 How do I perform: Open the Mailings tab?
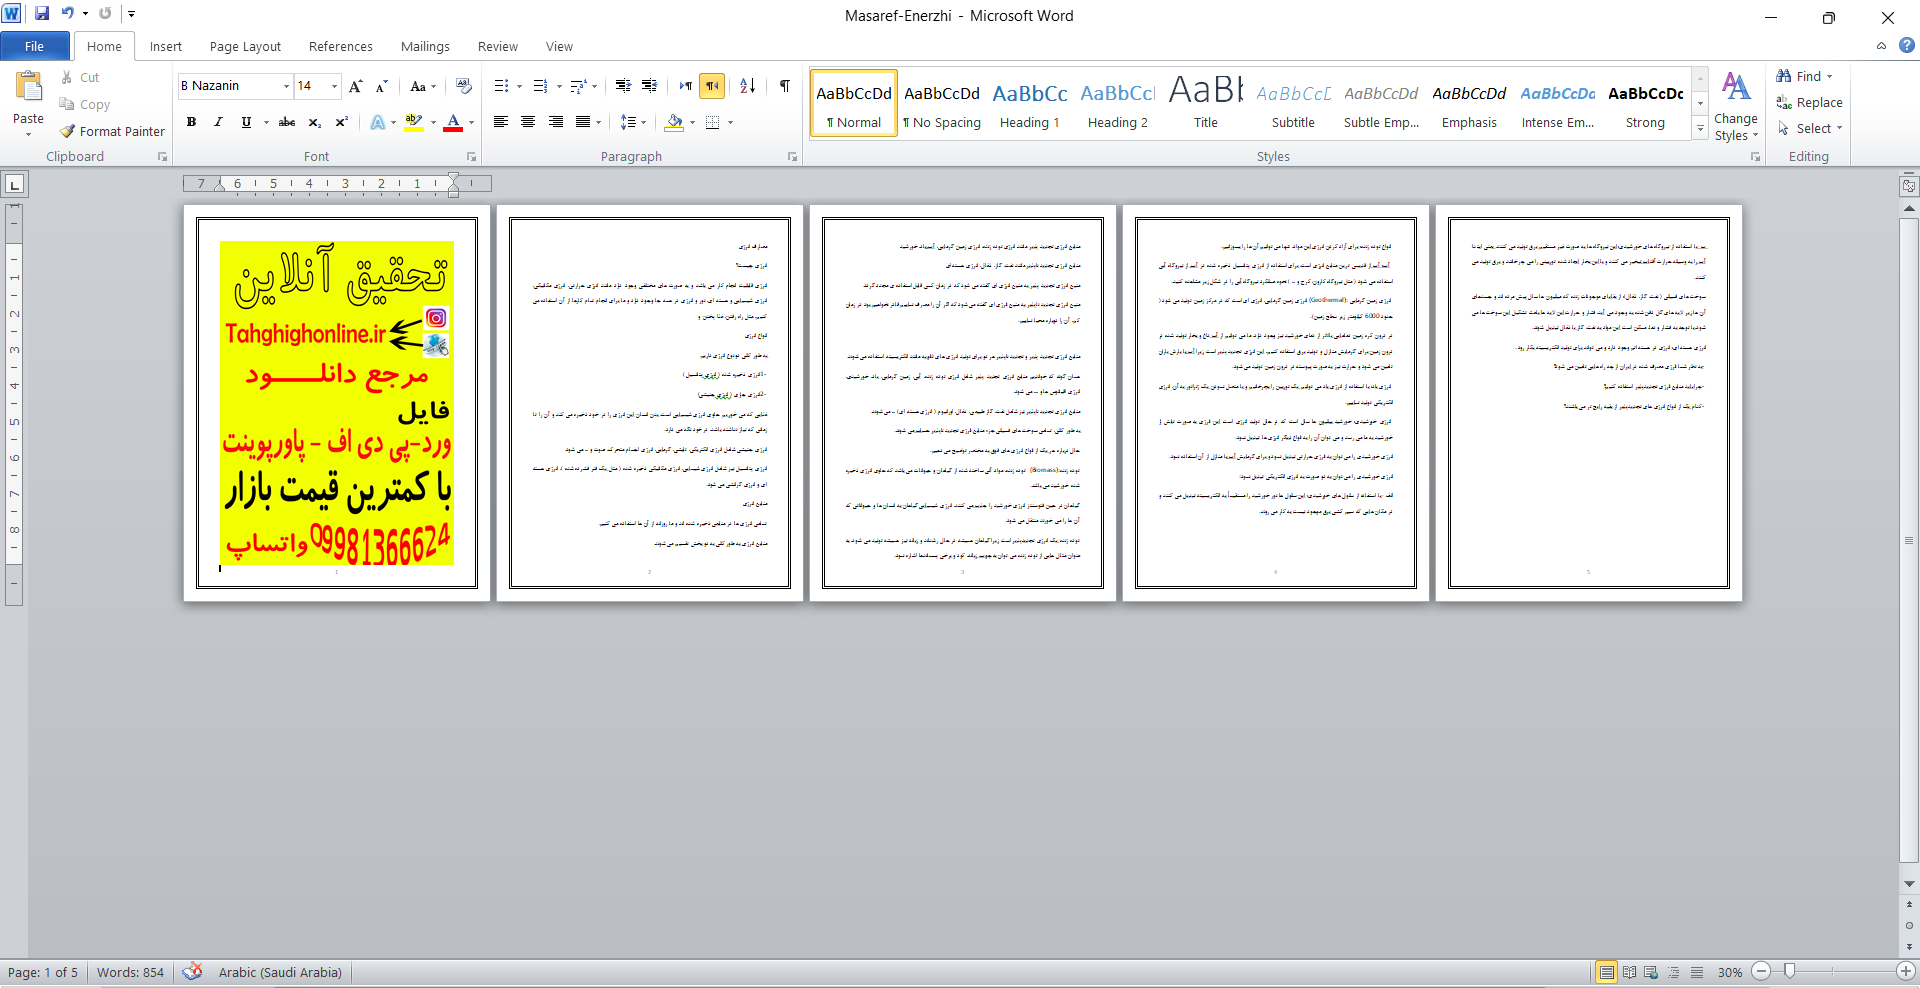pos(425,46)
